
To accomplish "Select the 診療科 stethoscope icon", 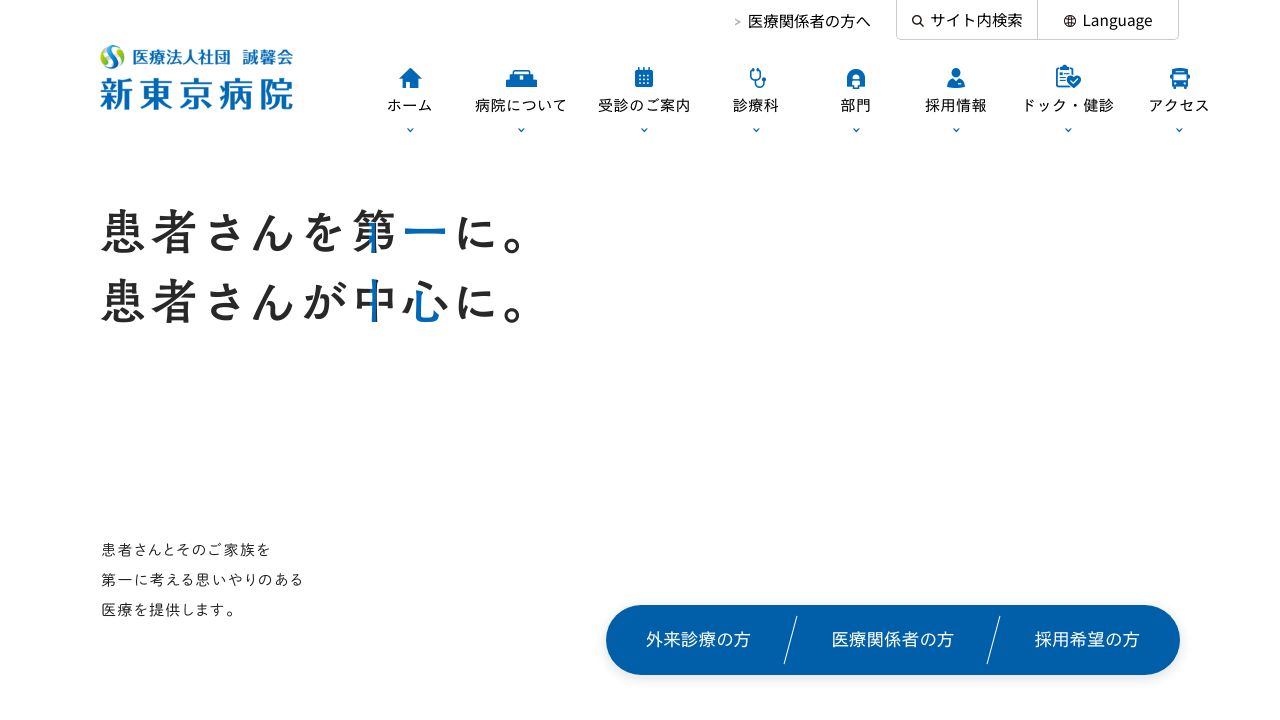I will [x=757, y=78].
